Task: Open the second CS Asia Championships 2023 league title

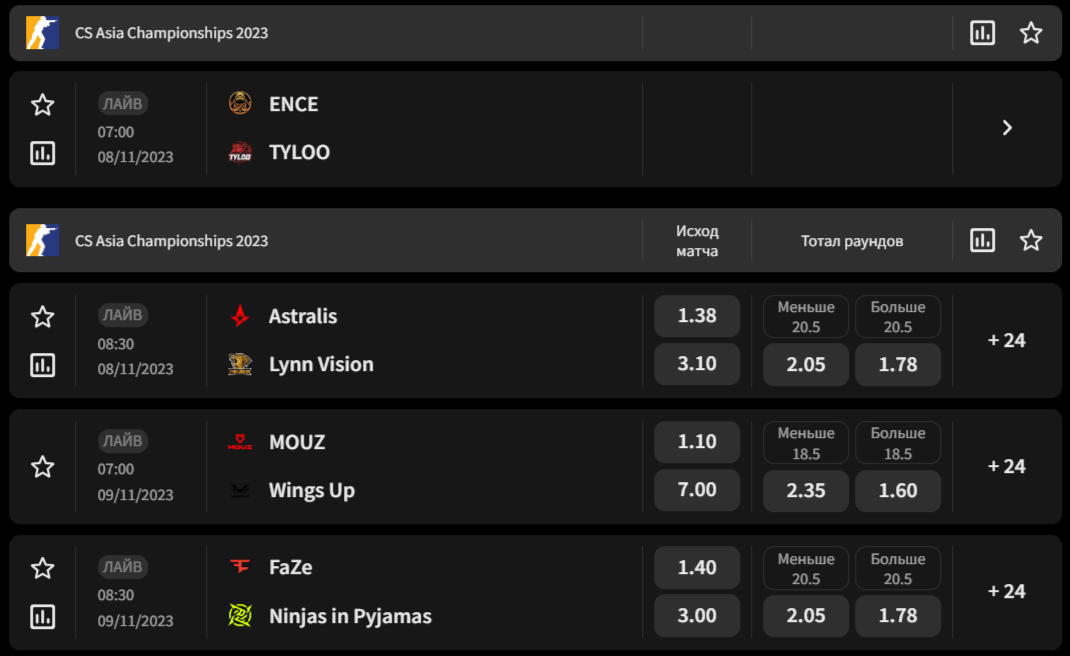Action: pos(171,241)
